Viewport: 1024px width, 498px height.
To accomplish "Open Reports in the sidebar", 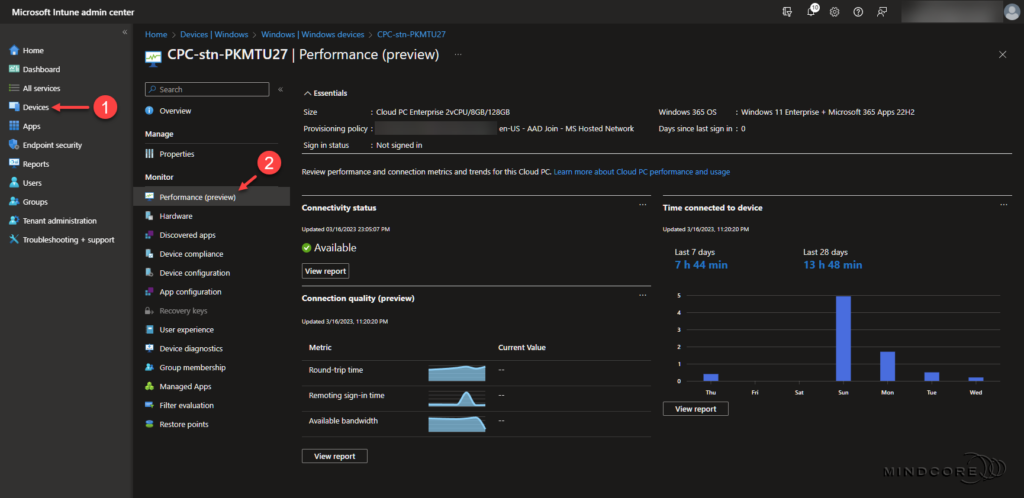I will point(36,164).
